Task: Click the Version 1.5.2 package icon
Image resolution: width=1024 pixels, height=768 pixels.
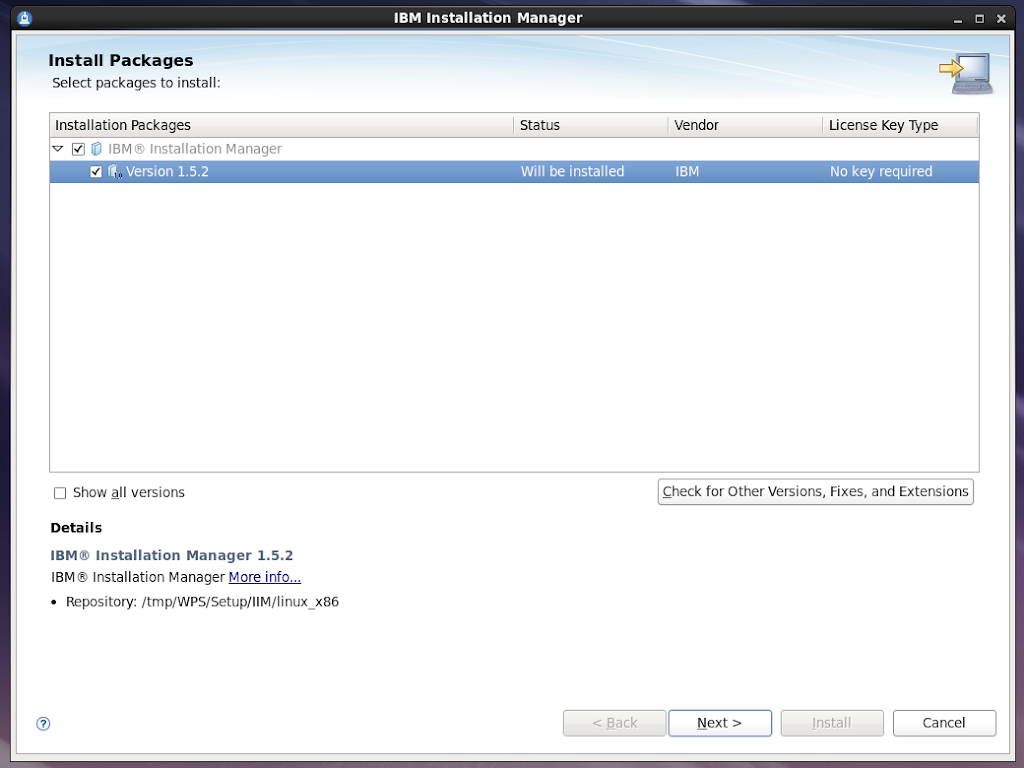Action: [114, 172]
